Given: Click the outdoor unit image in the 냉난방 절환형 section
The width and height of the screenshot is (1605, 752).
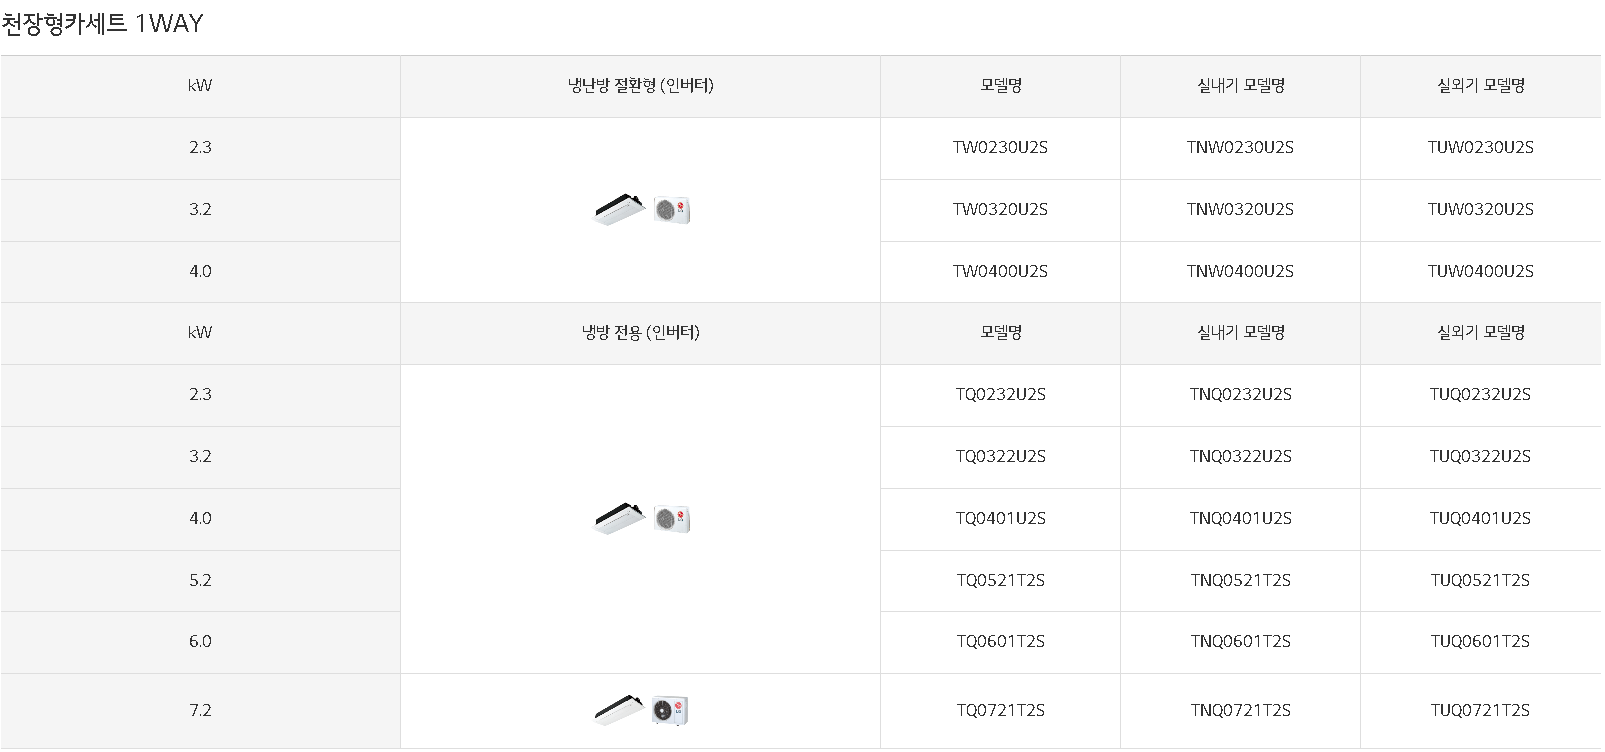Looking at the screenshot, I should (672, 210).
